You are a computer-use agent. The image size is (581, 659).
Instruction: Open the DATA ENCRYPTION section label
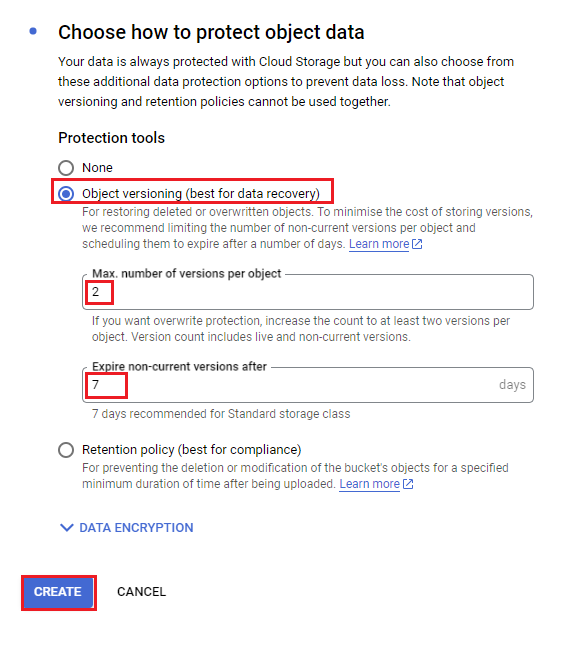pos(136,528)
